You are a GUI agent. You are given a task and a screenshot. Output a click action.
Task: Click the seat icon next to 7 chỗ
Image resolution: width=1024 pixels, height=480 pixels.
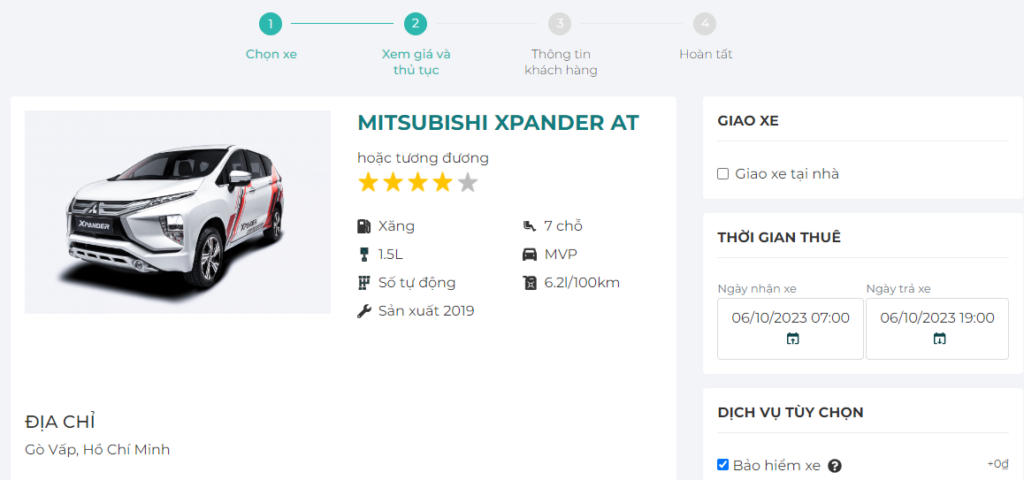530,226
